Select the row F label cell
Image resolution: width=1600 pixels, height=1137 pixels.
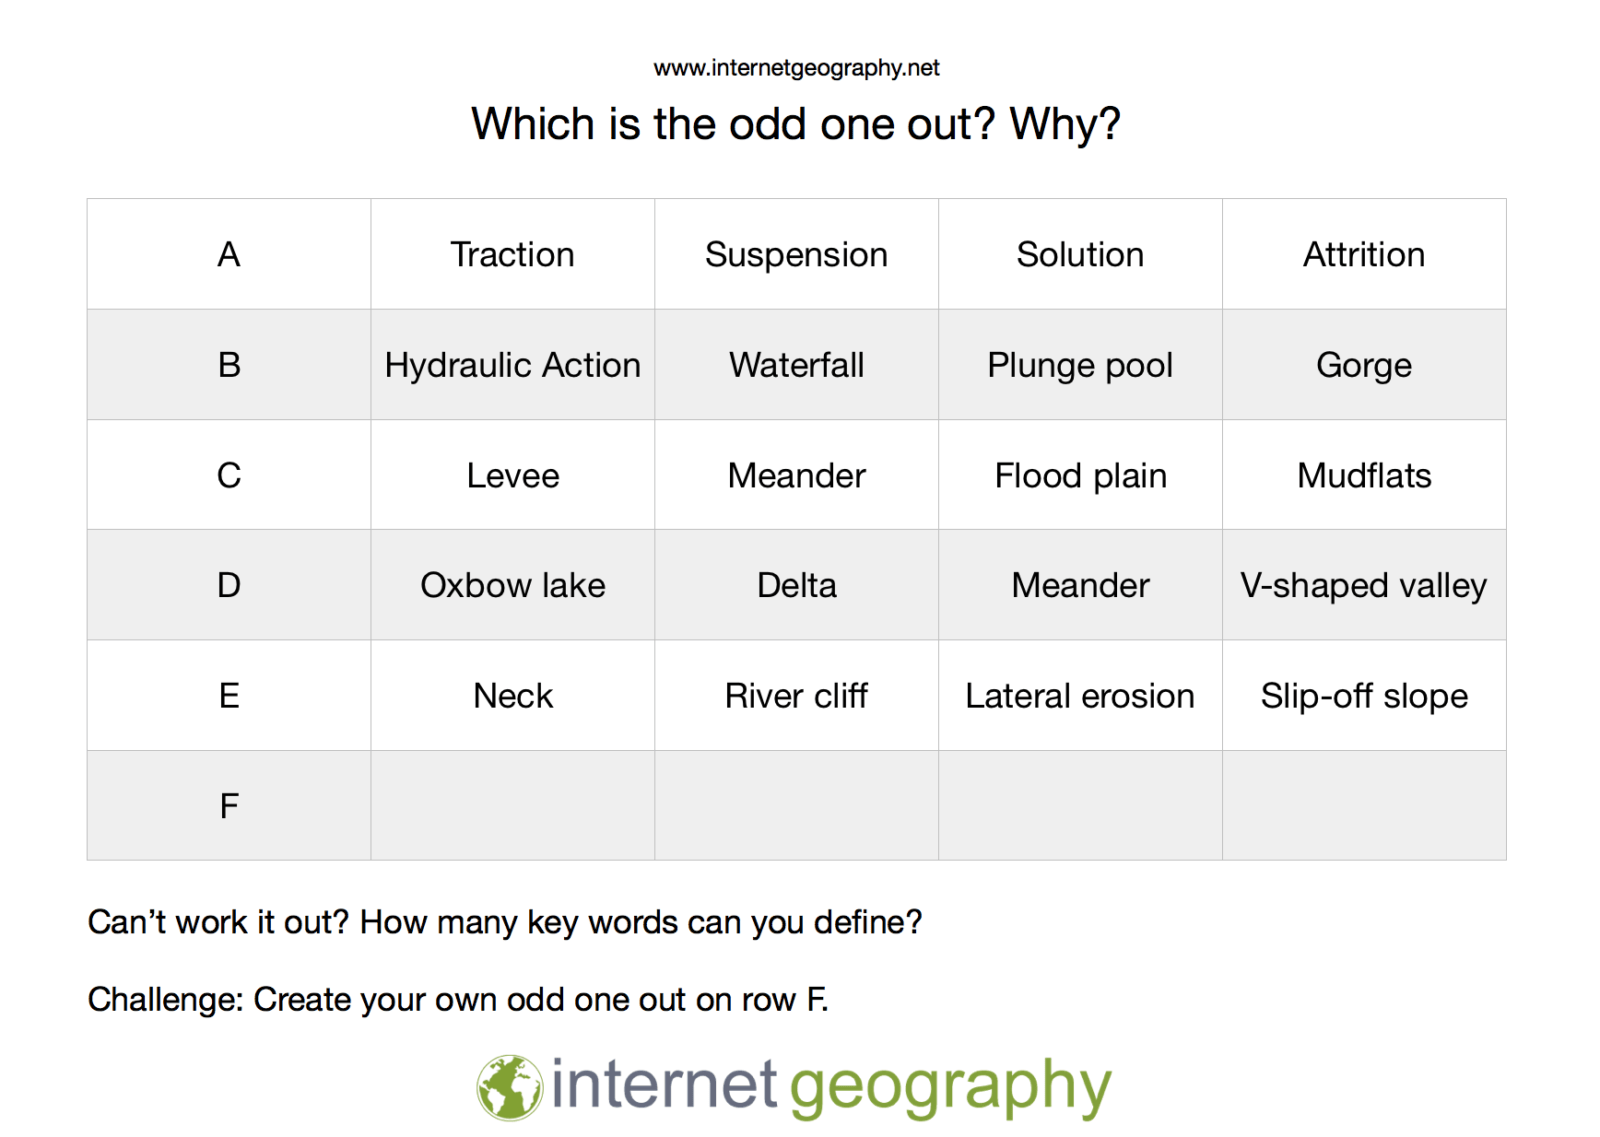coord(229,805)
